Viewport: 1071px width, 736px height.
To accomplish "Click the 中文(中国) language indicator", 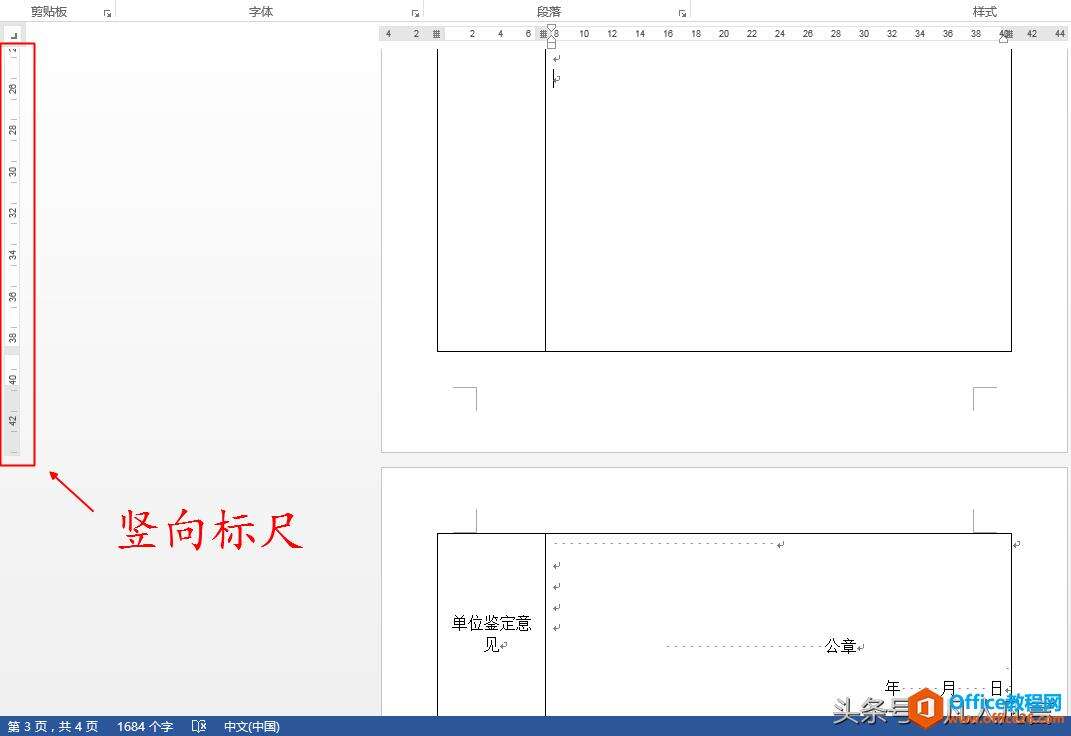I will (252, 726).
